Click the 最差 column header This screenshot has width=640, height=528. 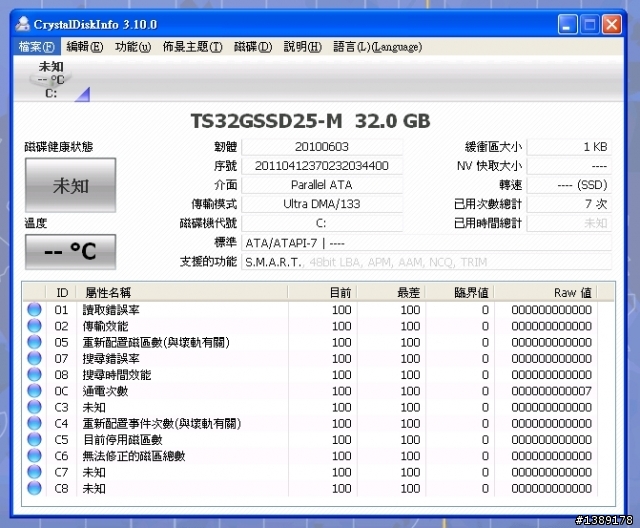pos(391,293)
